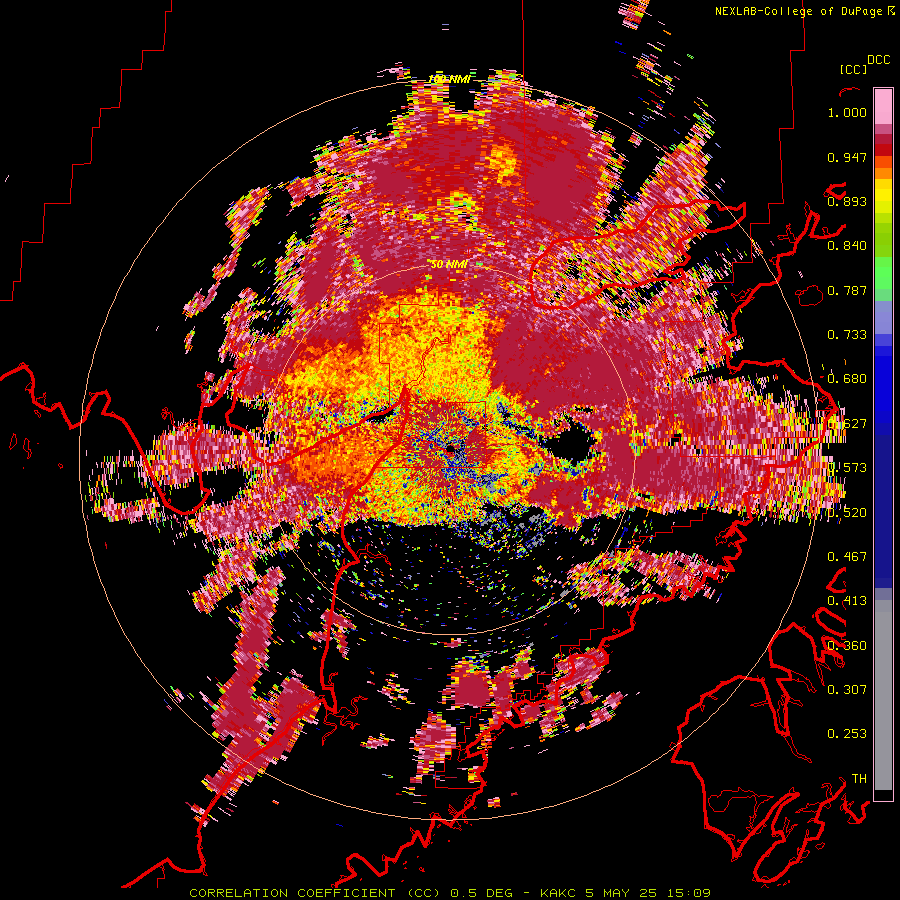Select the 0.413 scale value

pos(847,601)
